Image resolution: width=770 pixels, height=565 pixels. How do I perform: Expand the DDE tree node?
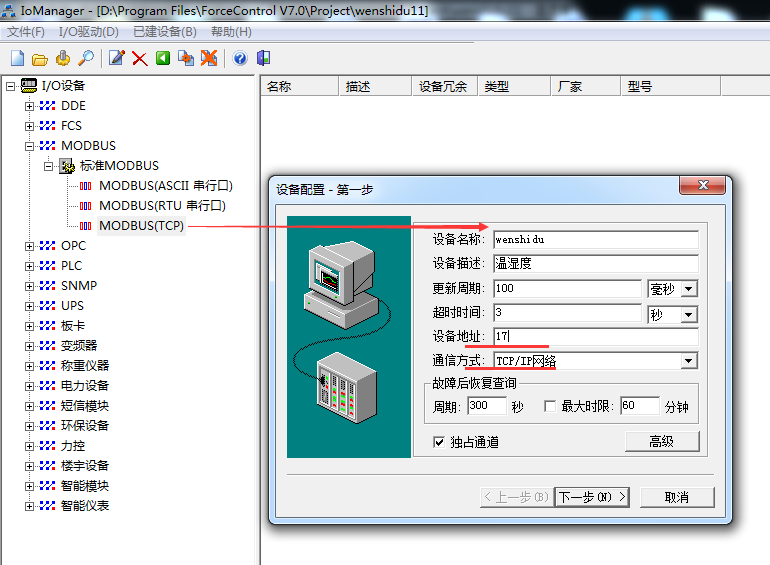pos(29,107)
